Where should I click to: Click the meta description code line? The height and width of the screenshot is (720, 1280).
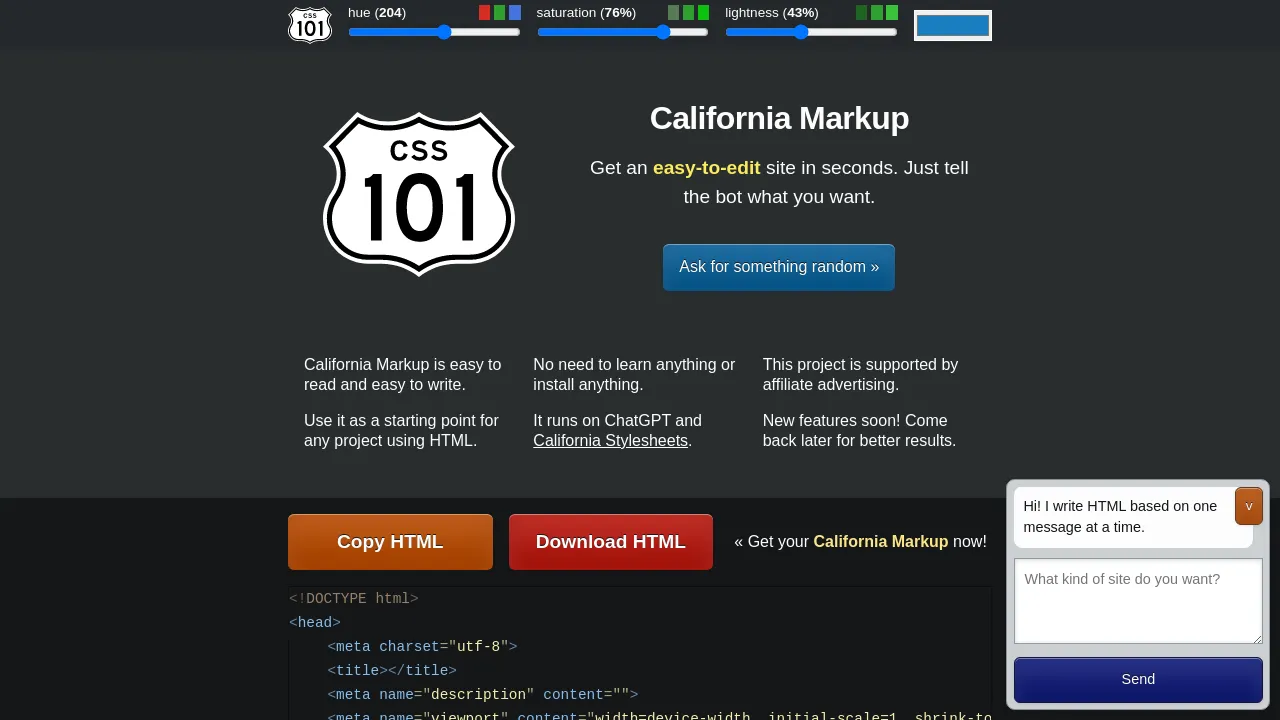(483, 695)
